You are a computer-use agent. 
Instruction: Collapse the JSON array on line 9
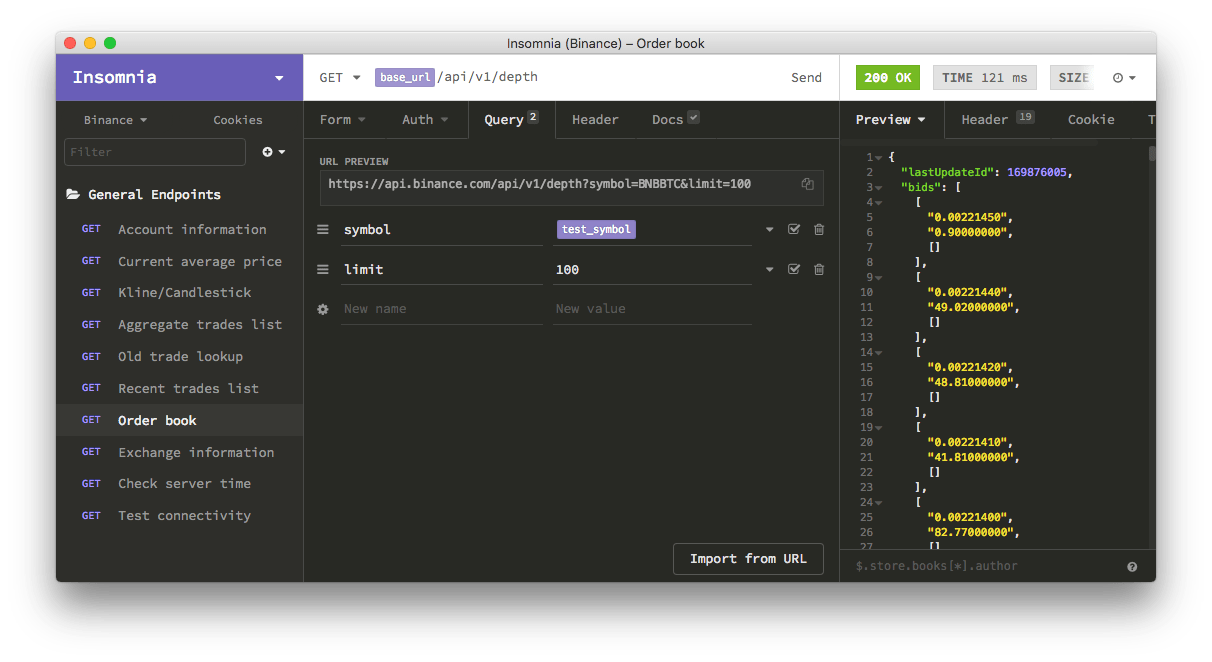(879, 277)
